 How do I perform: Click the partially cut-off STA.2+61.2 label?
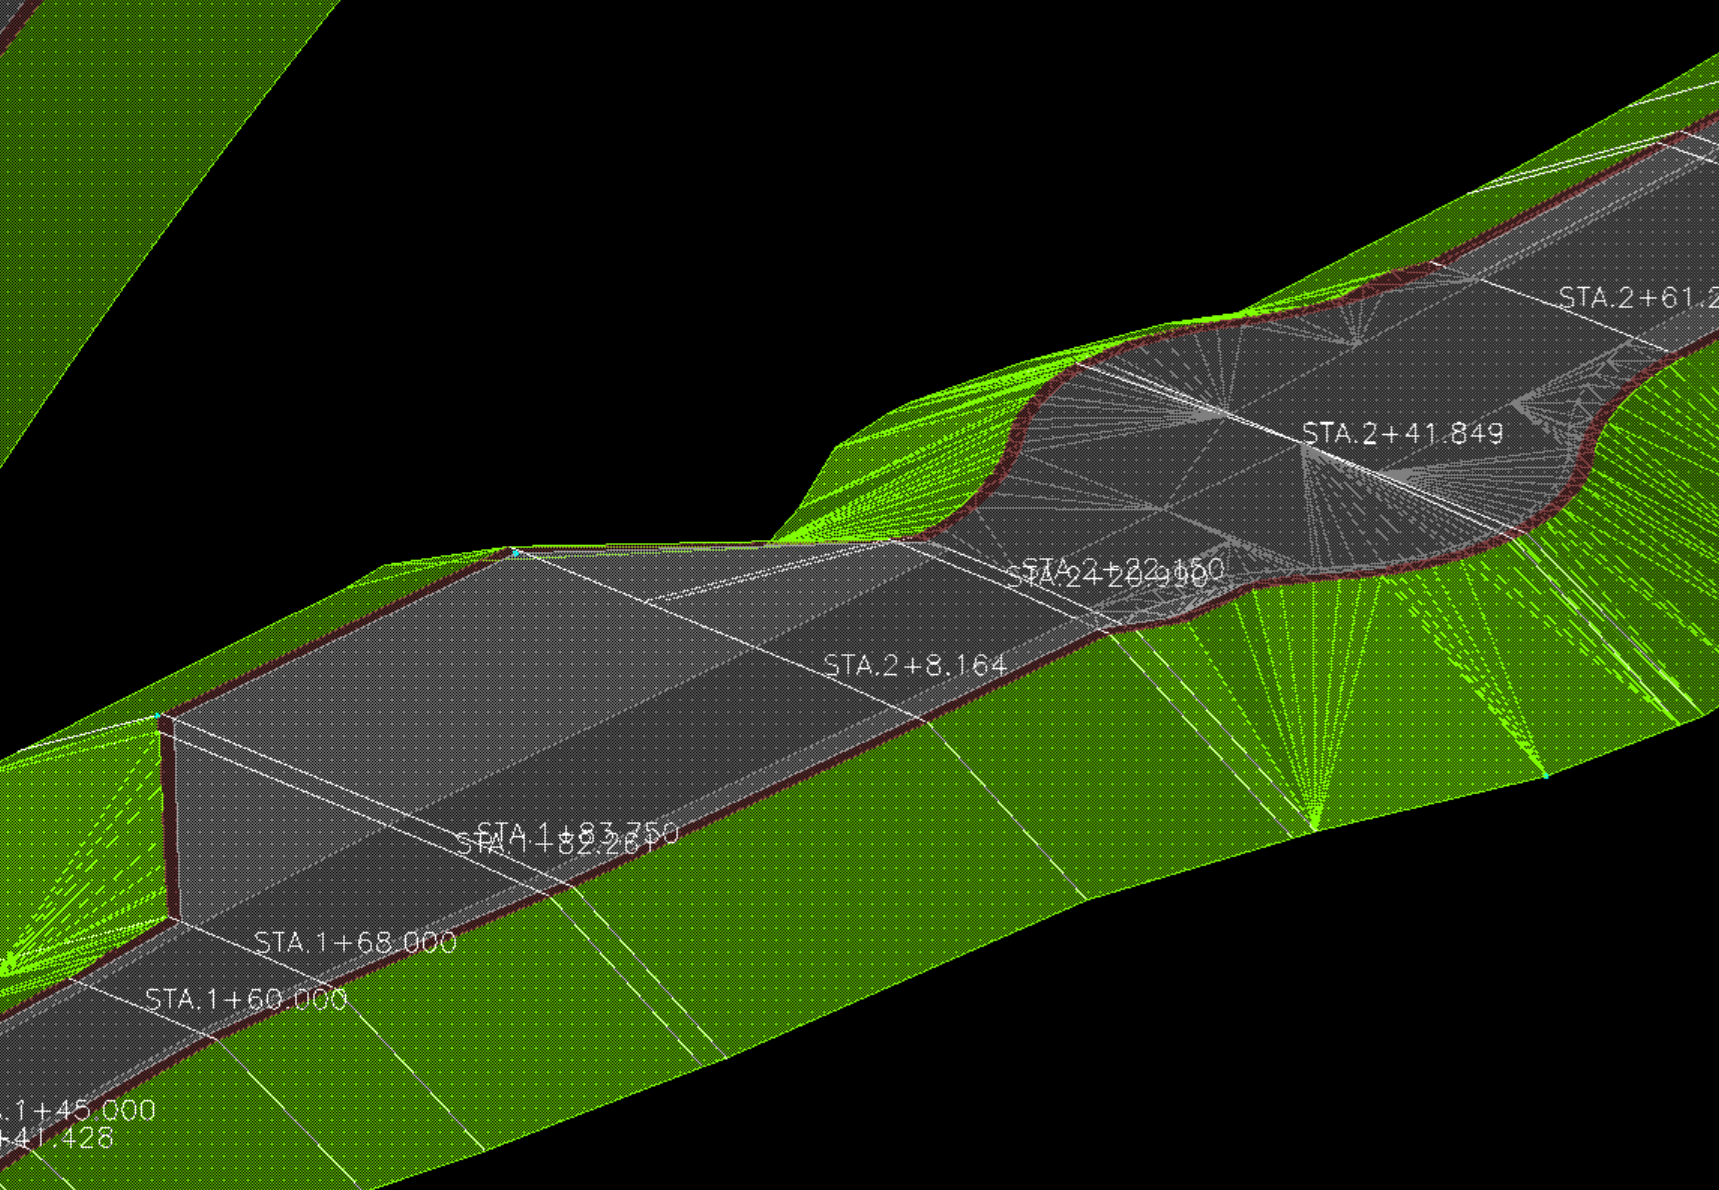pos(1638,298)
